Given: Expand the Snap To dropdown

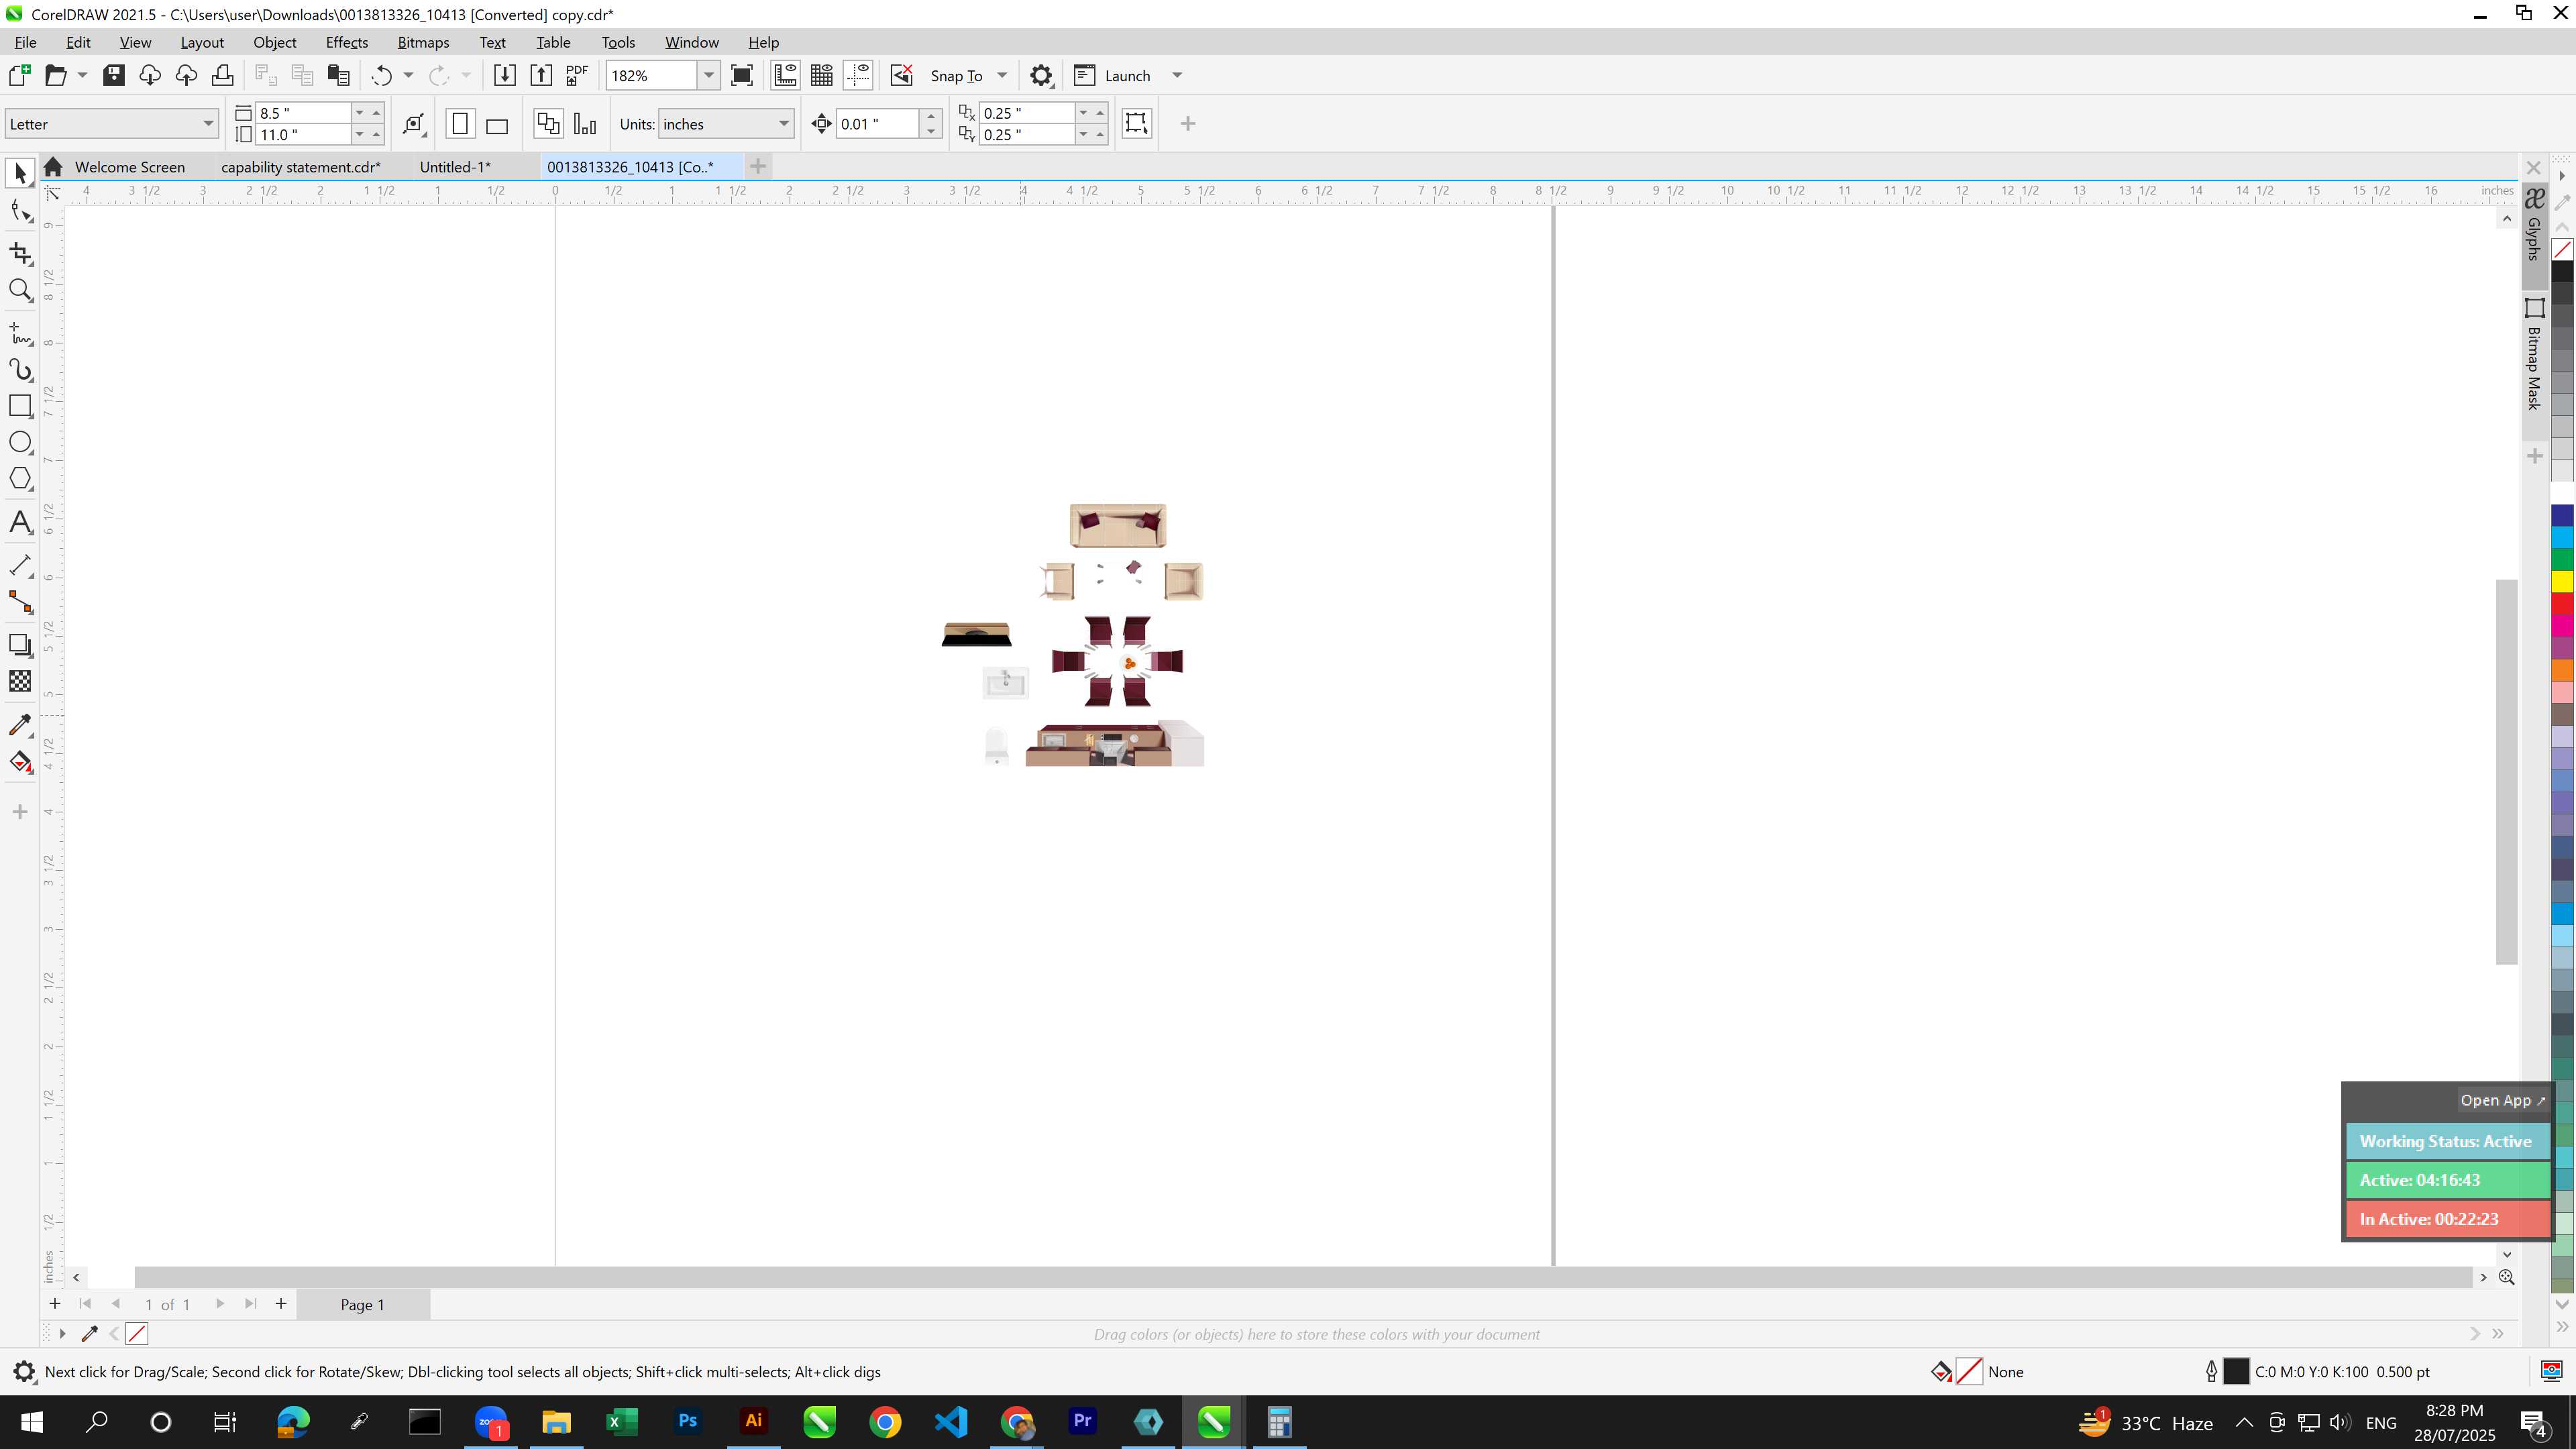Looking at the screenshot, I should point(1002,75).
